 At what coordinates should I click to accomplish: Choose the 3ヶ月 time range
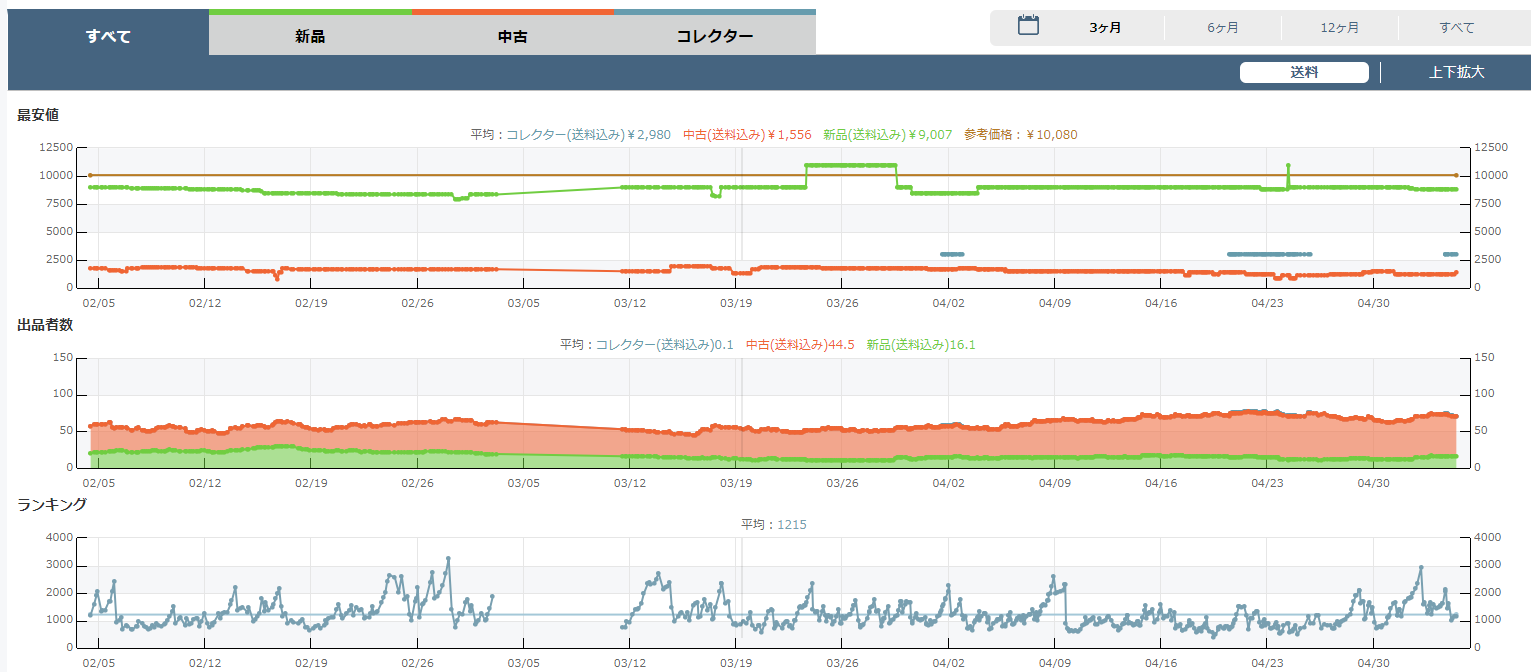coord(1105,28)
